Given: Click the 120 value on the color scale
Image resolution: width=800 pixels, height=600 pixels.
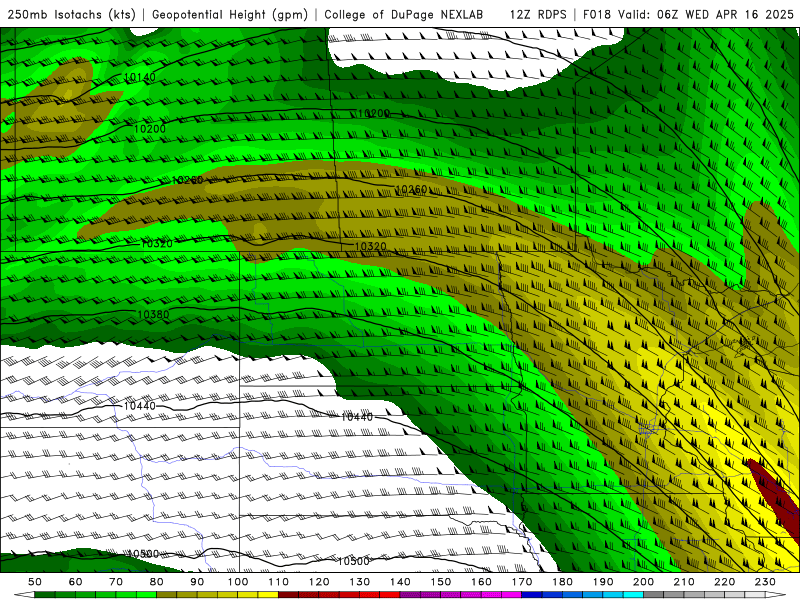Looking at the screenshot, I should coord(319,582).
